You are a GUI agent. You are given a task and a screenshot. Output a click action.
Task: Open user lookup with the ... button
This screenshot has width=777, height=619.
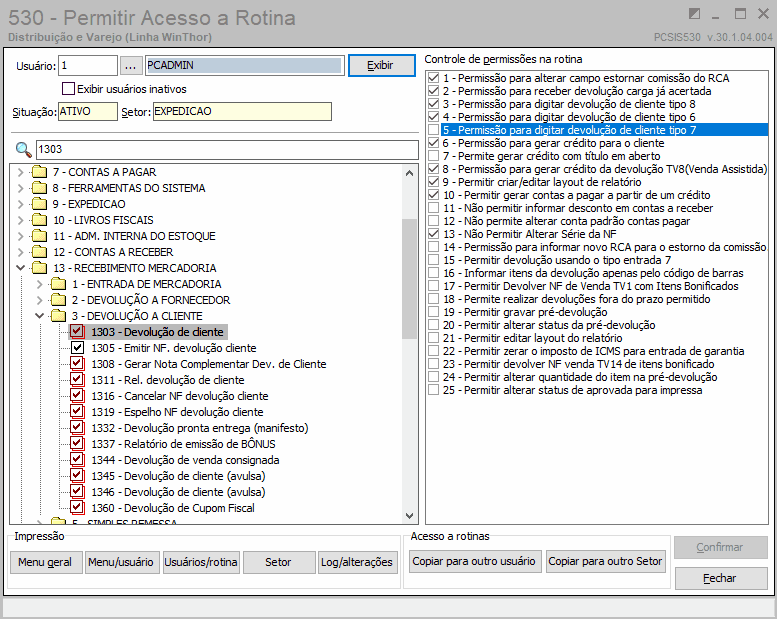coord(130,65)
